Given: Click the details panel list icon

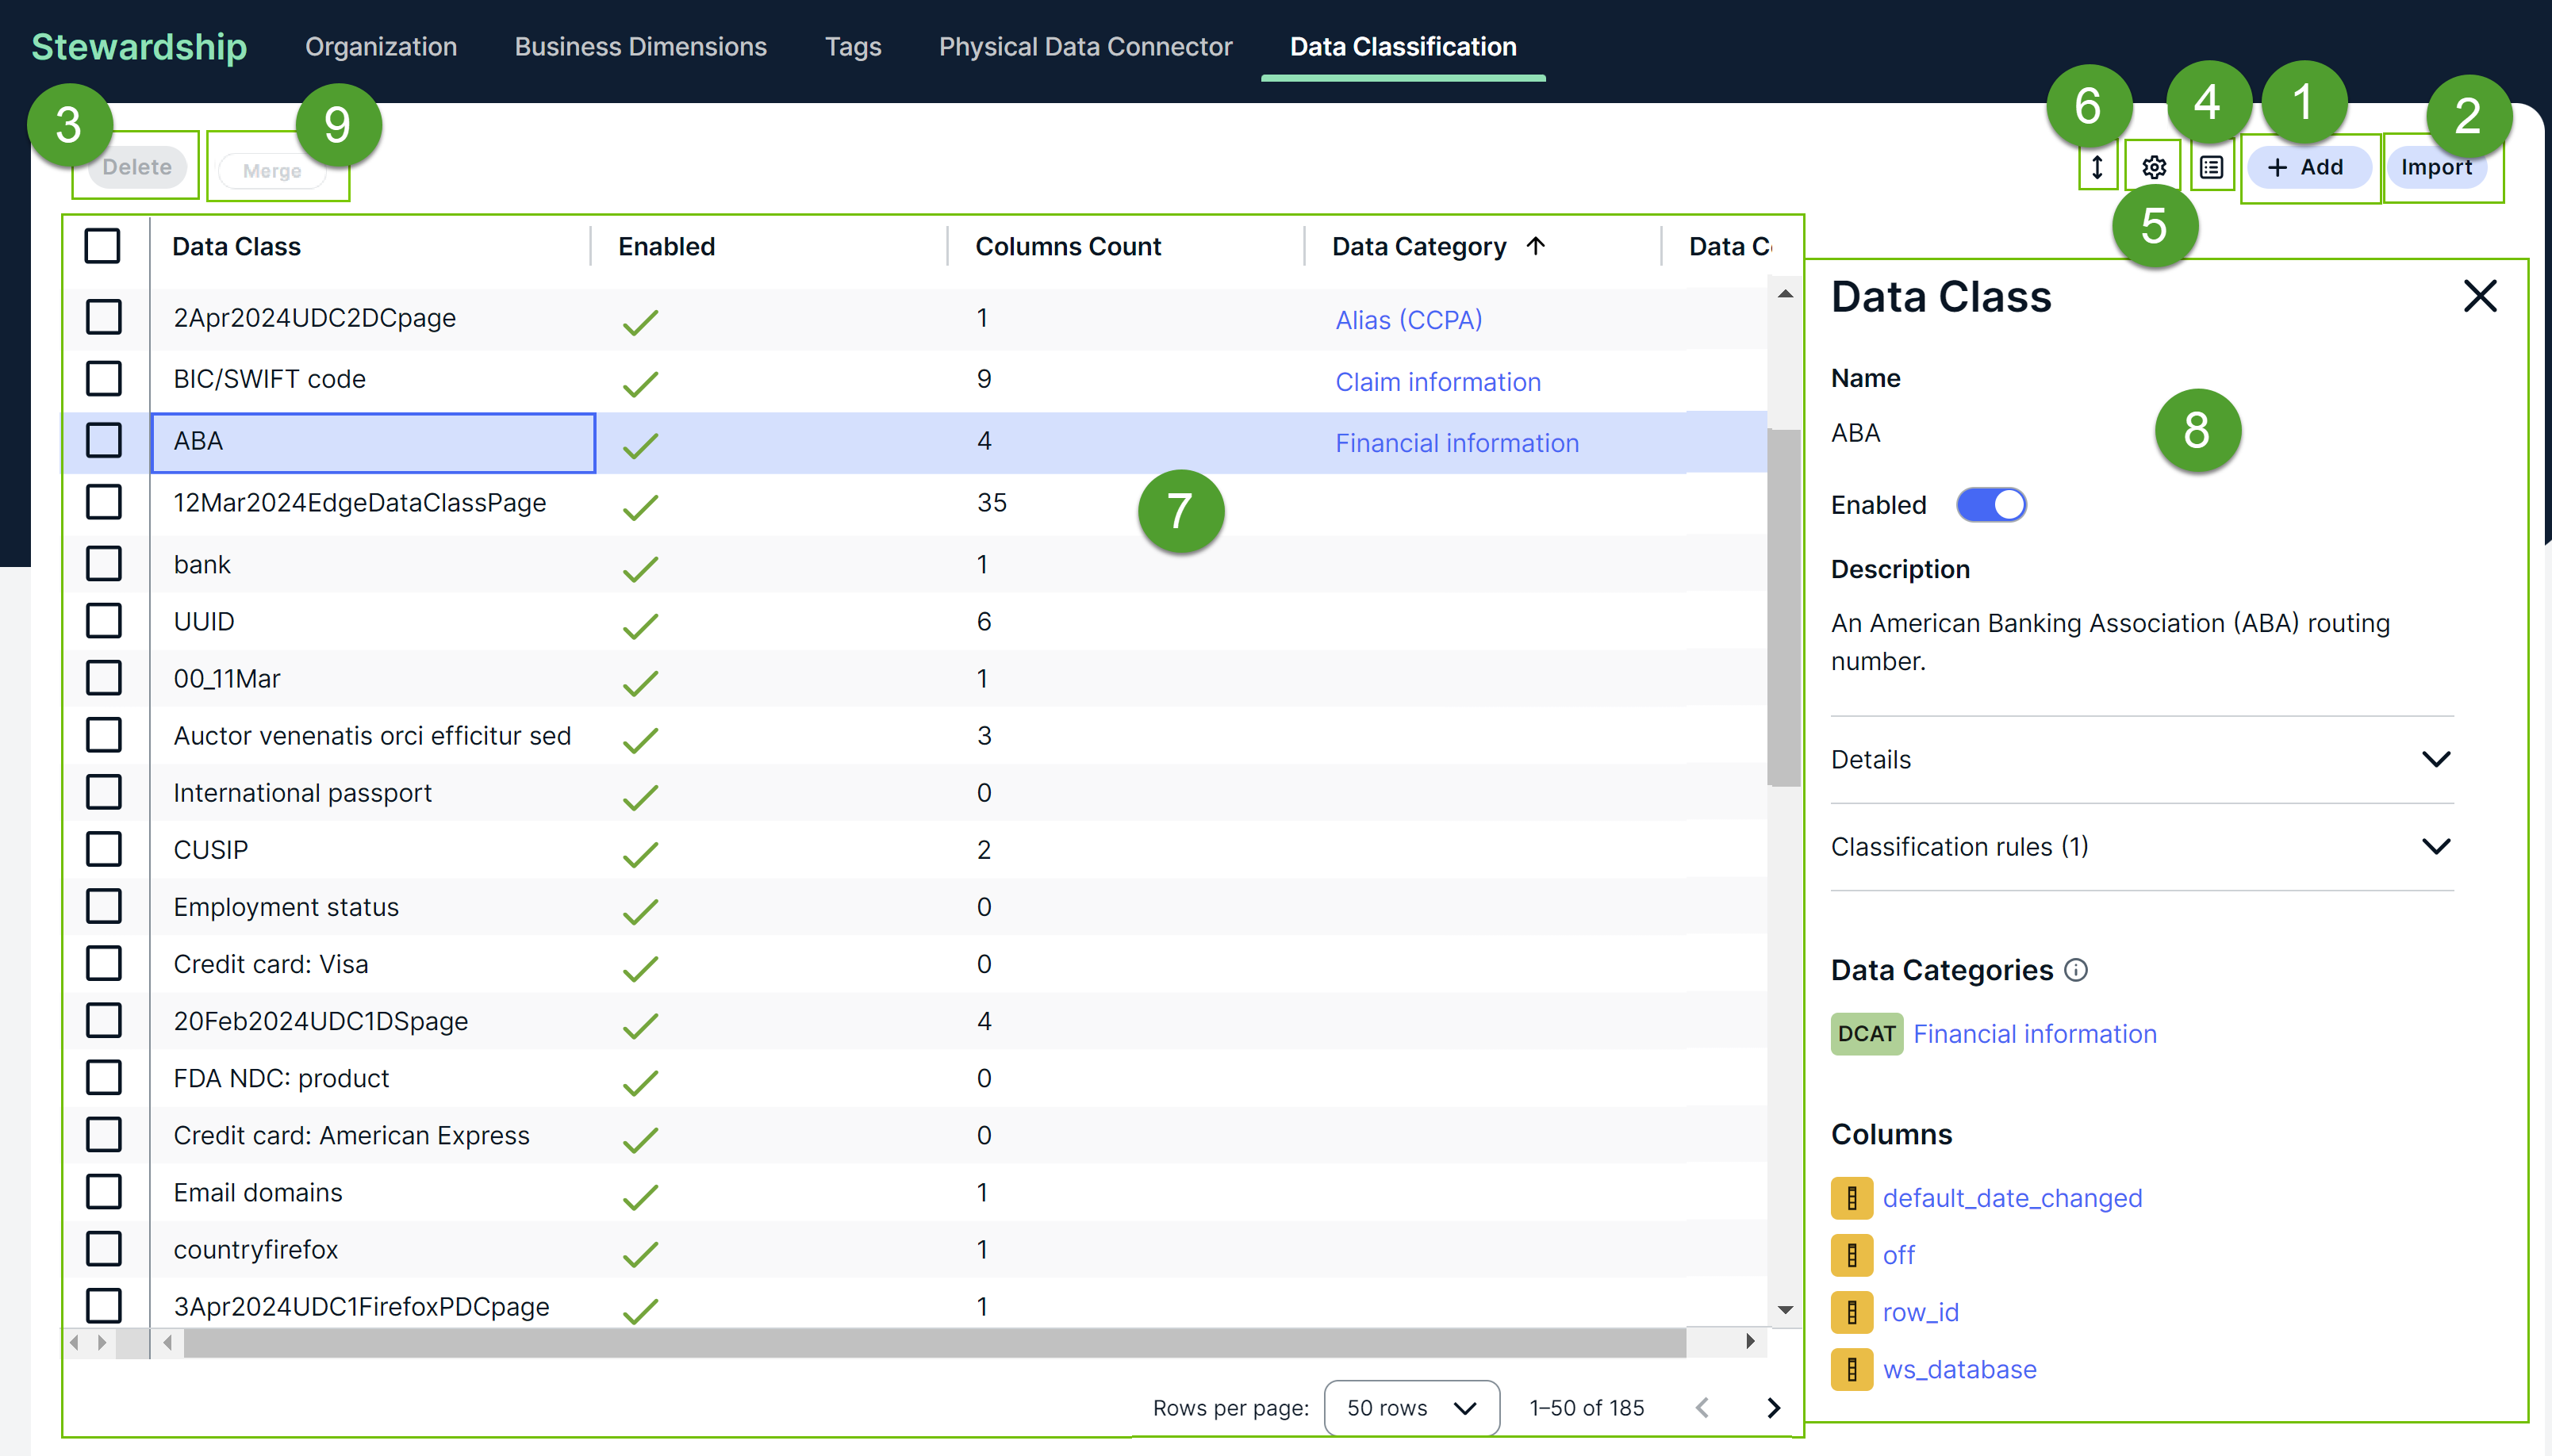Looking at the screenshot, I should (2211, 167).
